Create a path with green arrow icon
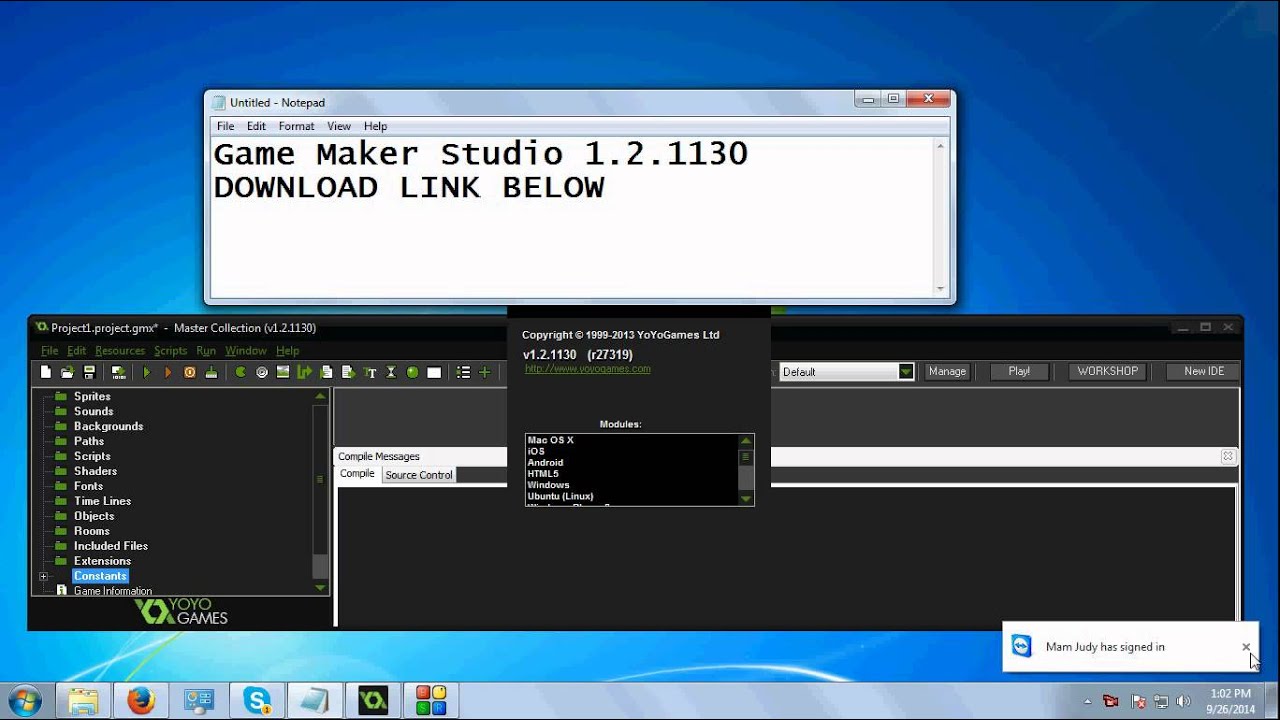The width and height of the screenshot is (1280, 720). [x=304, y=372]
